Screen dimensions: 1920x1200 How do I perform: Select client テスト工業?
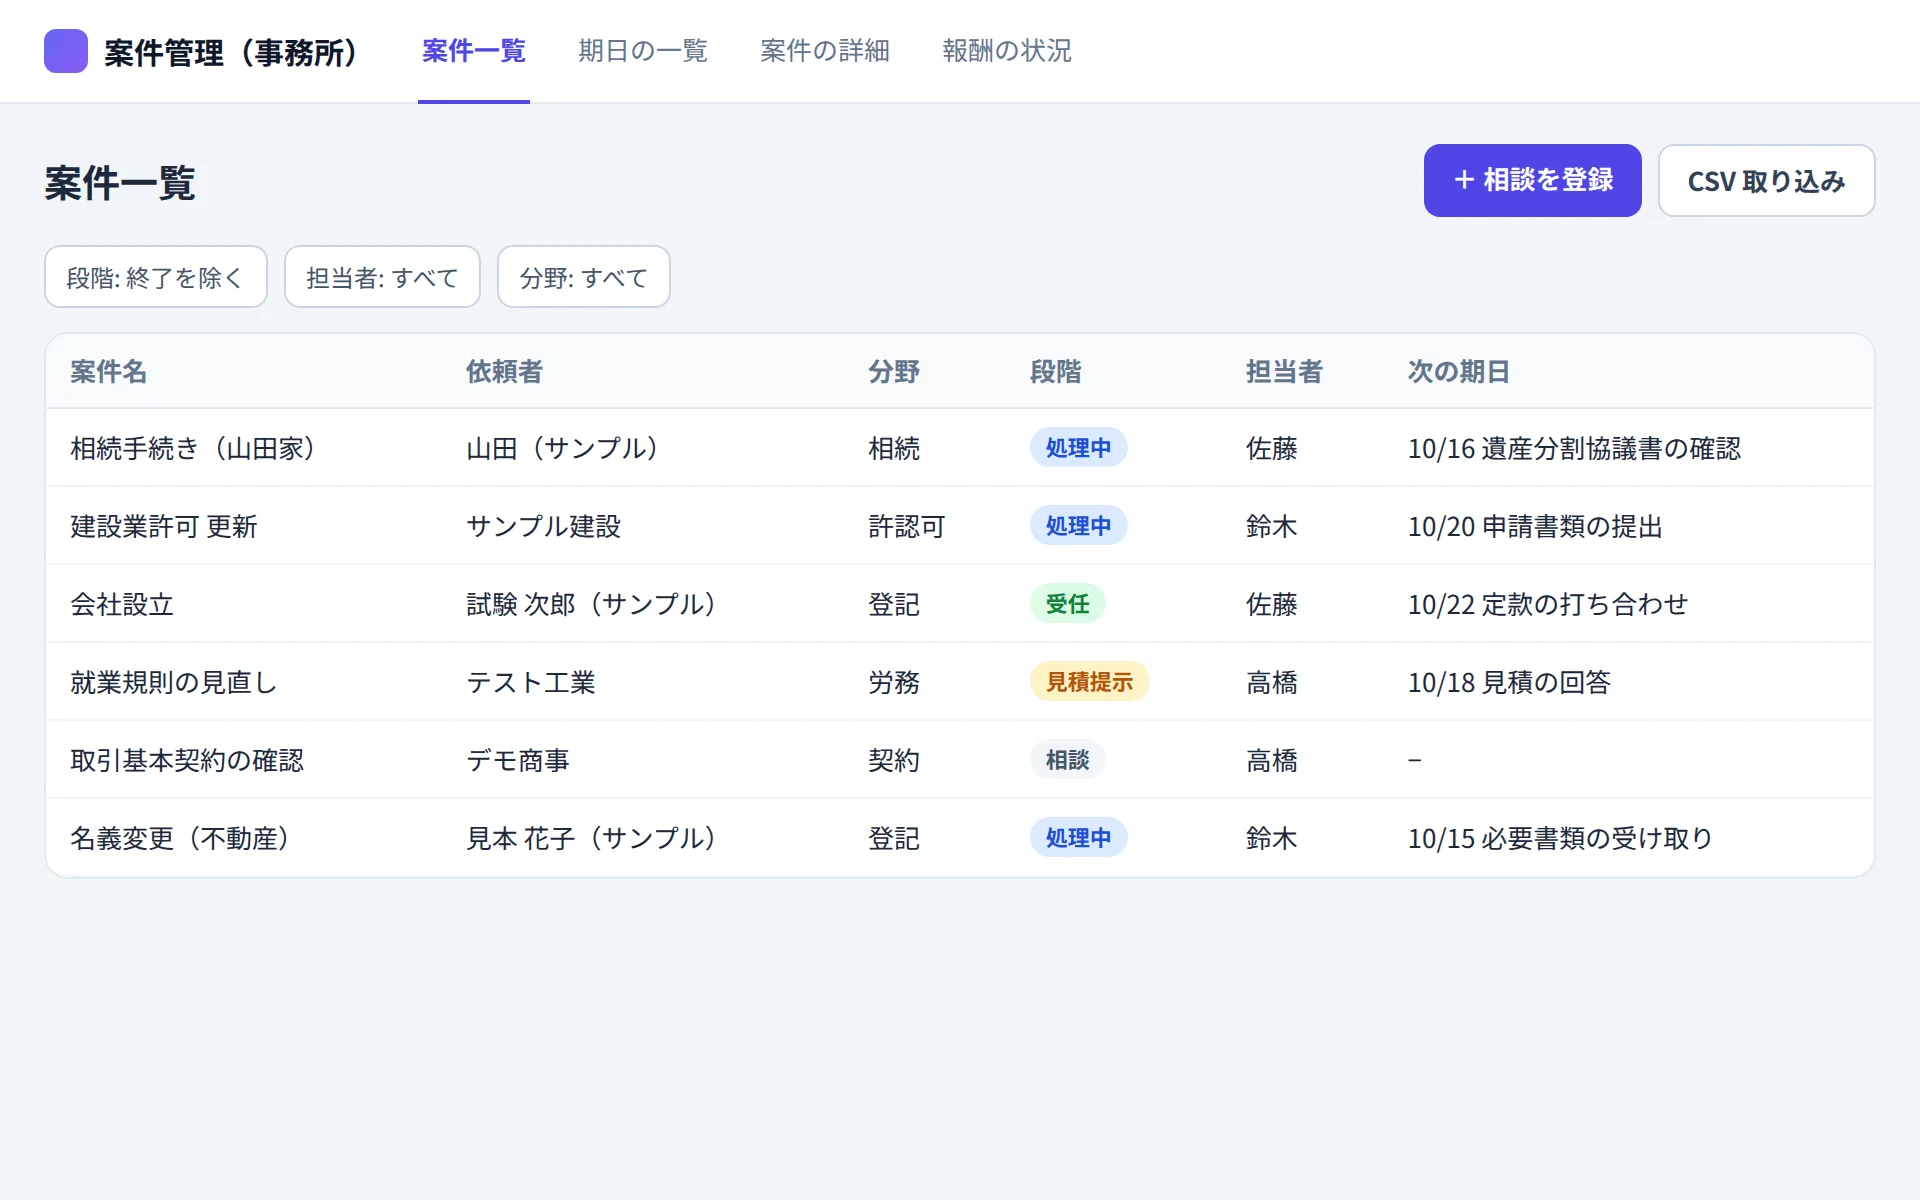click(531, 682)
